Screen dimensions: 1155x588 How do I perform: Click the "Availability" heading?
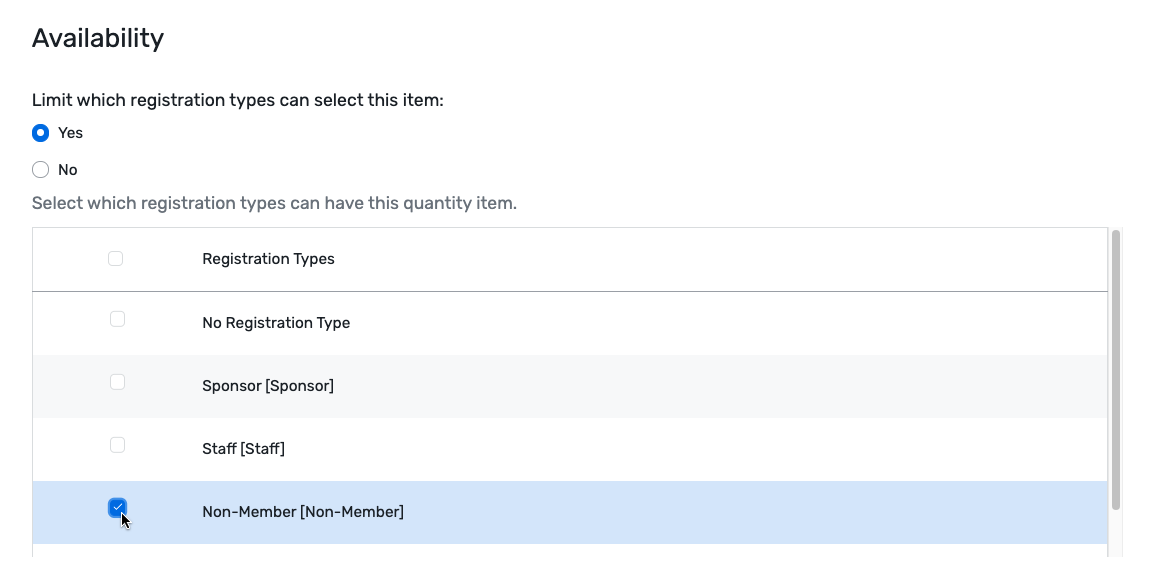(x=98, y=37)
